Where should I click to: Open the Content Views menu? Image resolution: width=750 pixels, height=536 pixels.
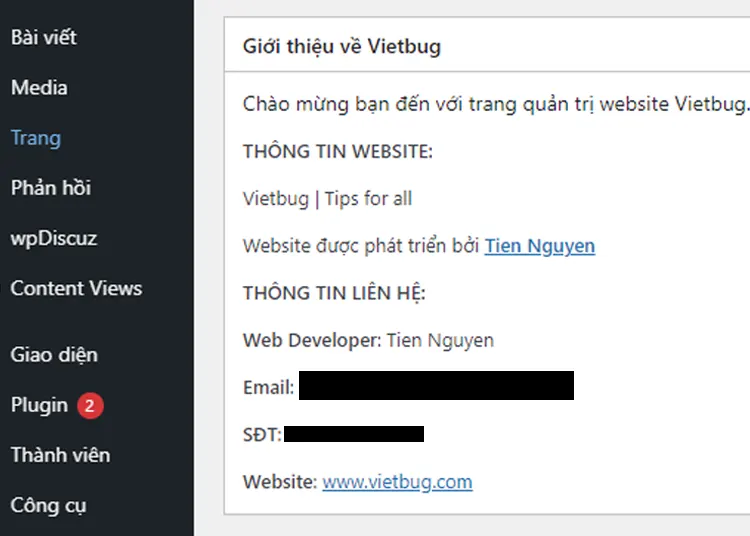[x=76, y=289]
